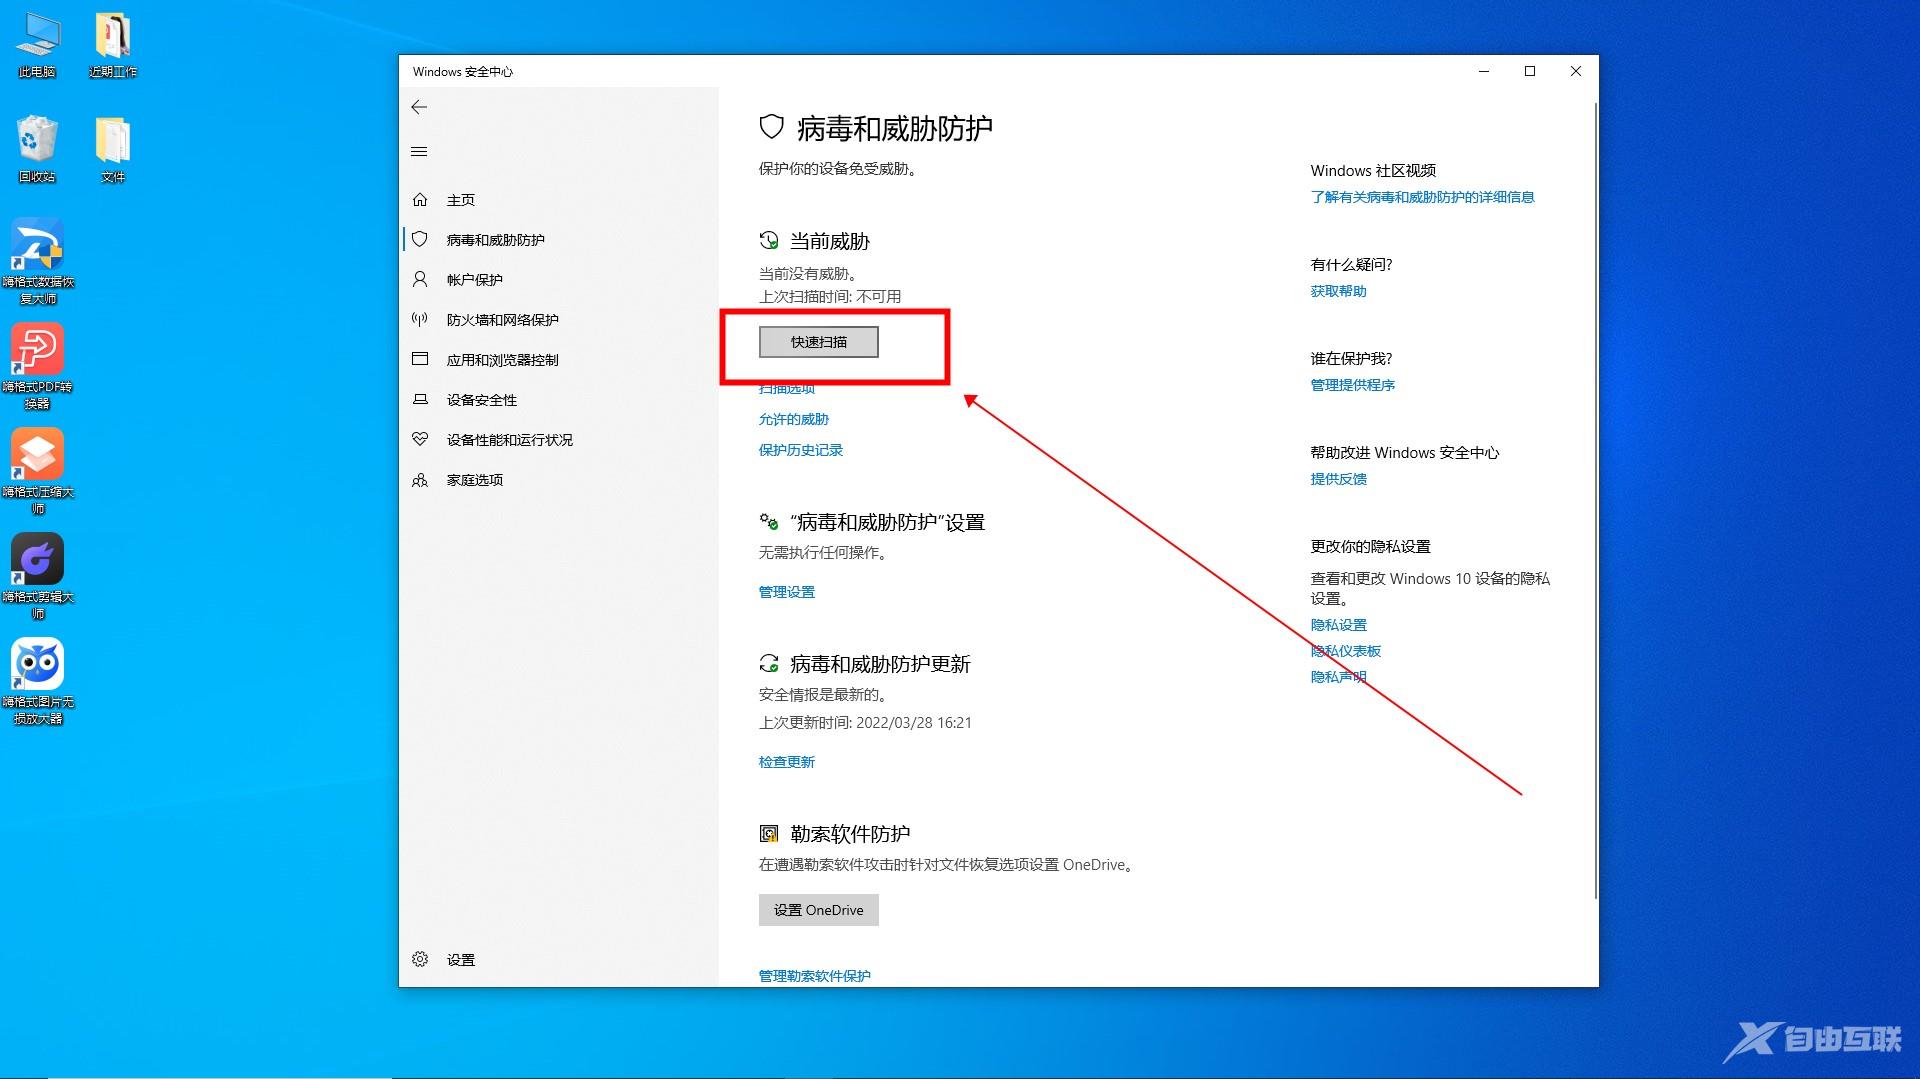The image size is (1920, 1079).
Task: Open 病毒和威胁防护 shield icon in sidebar
Action: (x=421, y=239)
